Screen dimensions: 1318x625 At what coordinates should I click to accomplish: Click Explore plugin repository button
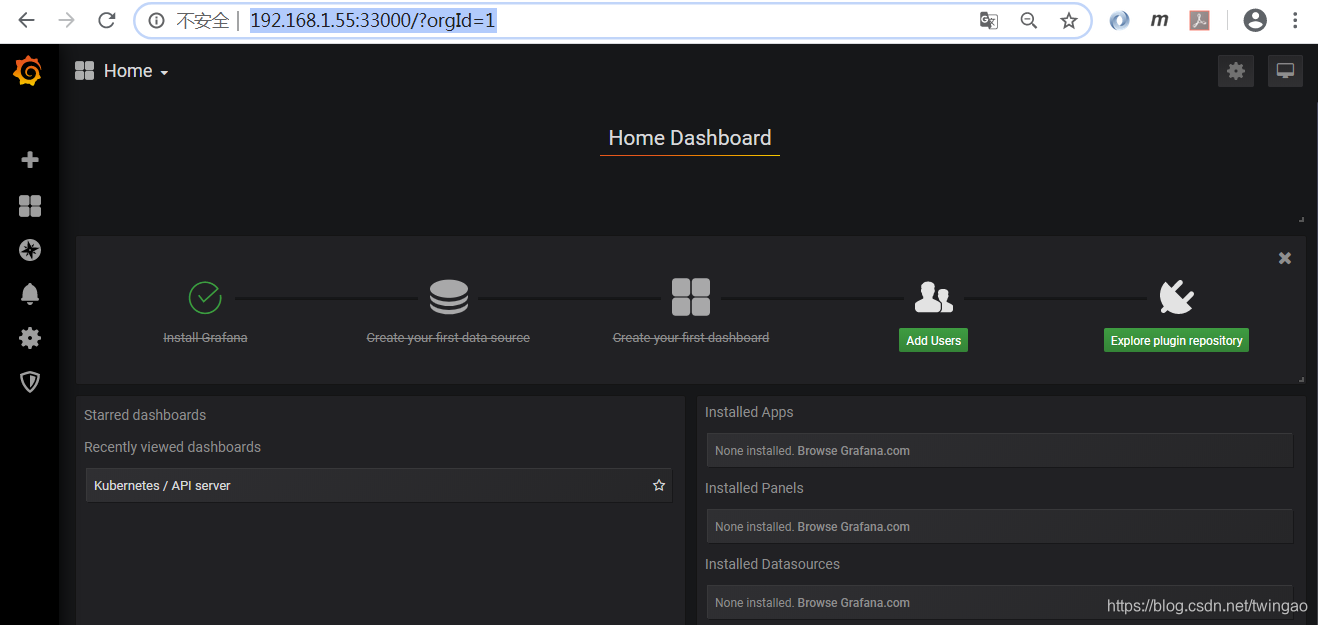(1176, 340)
